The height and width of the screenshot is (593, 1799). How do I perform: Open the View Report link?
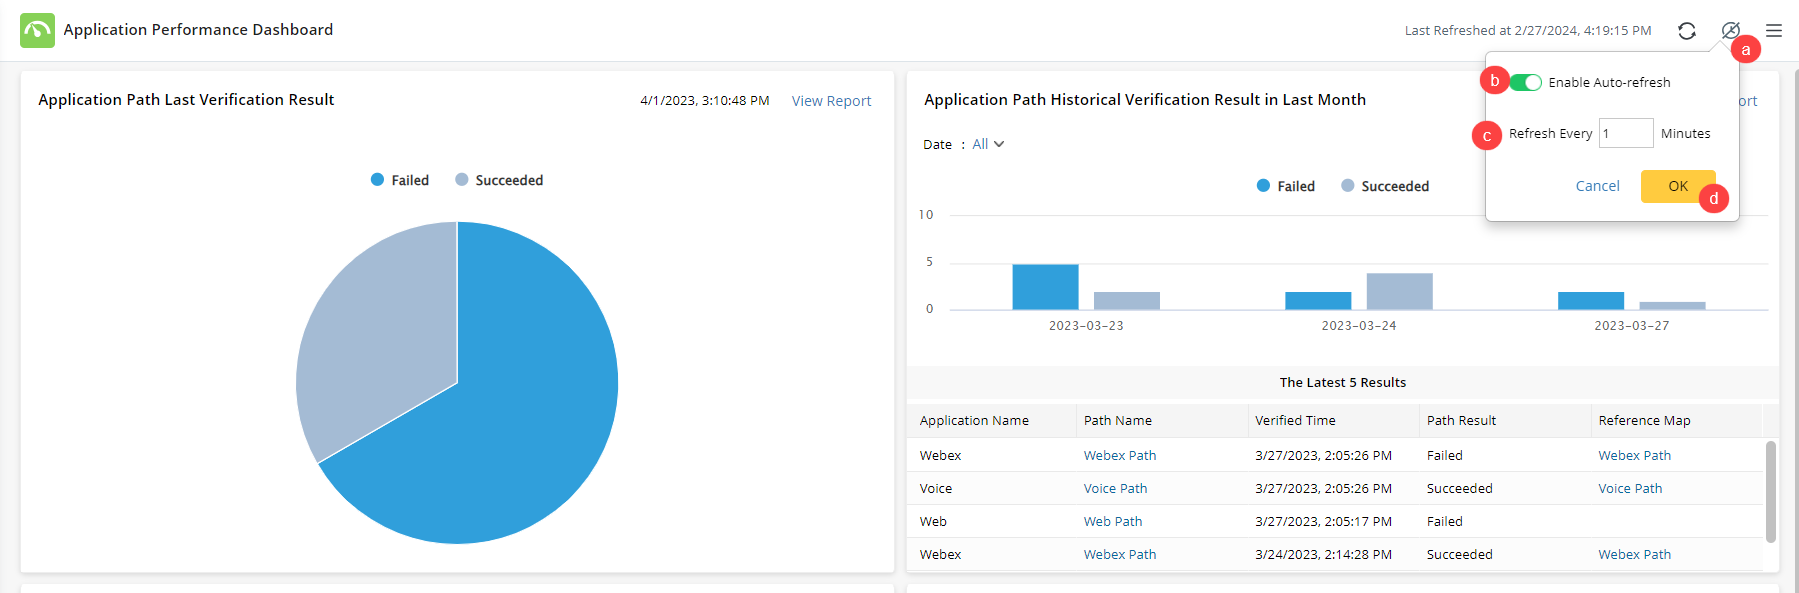pyautogui.click(x=831, y=101)
